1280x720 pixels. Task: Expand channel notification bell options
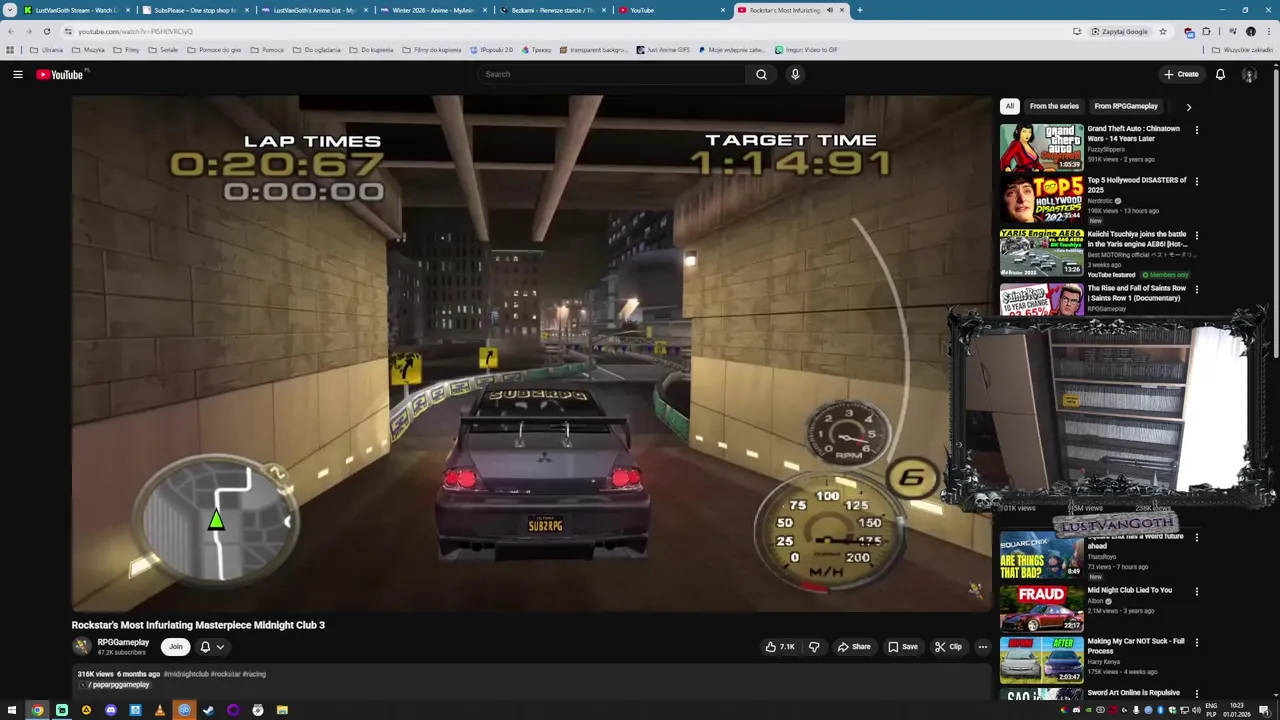pos(211,647)
